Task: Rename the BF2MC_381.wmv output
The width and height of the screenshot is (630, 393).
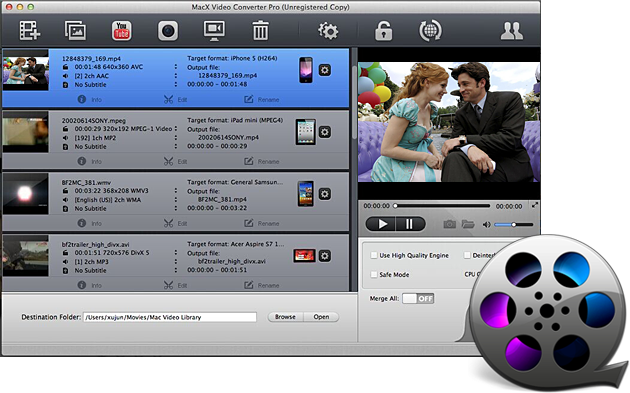Action: 262,223
